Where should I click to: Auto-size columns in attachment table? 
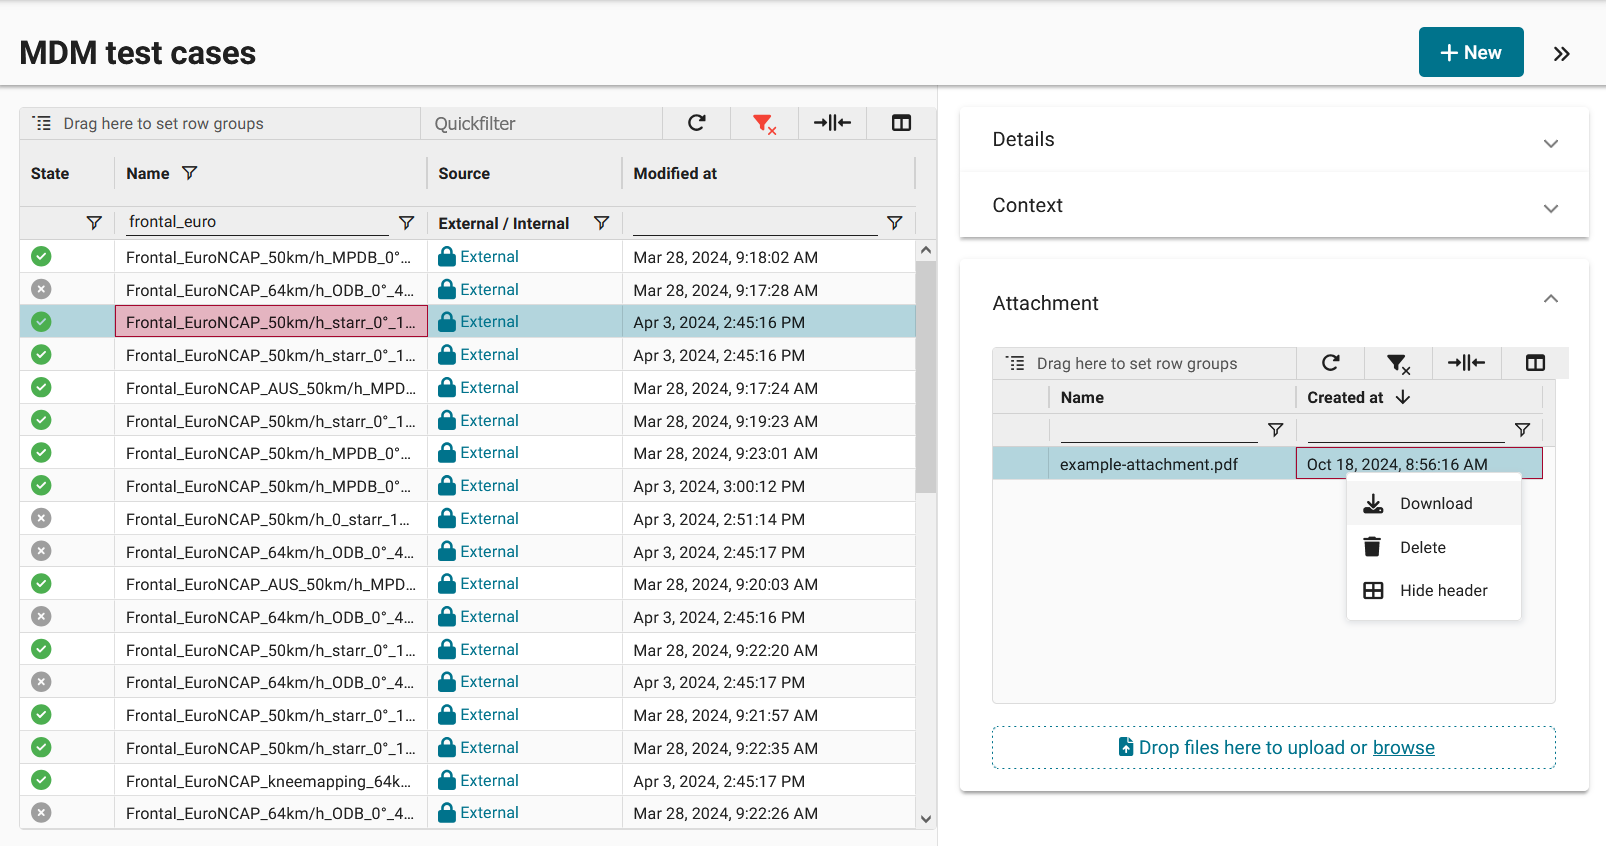coord(1466,363)
